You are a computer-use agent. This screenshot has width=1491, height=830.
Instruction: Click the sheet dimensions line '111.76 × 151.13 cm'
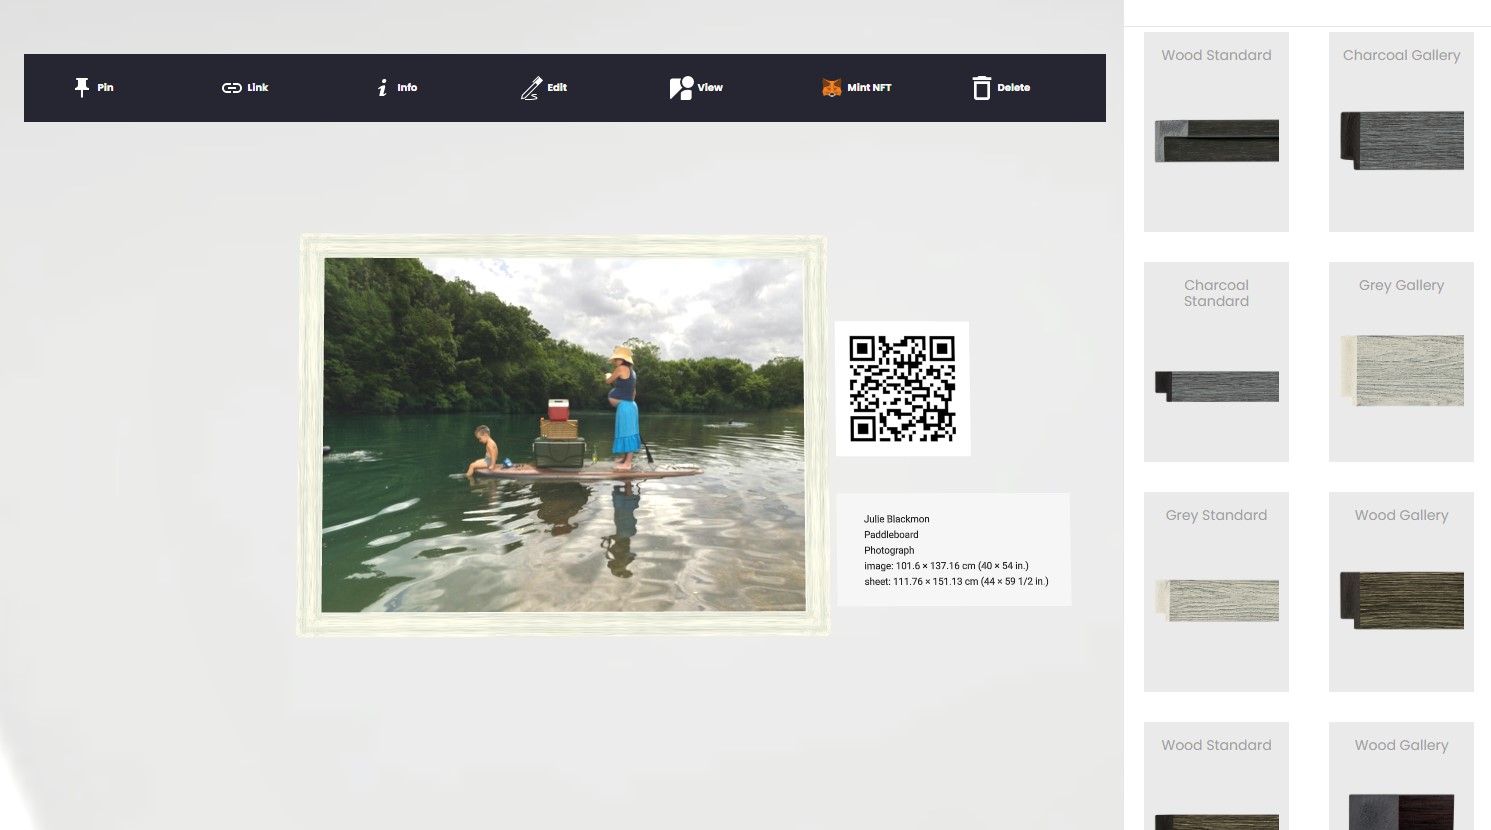[956, 581]
